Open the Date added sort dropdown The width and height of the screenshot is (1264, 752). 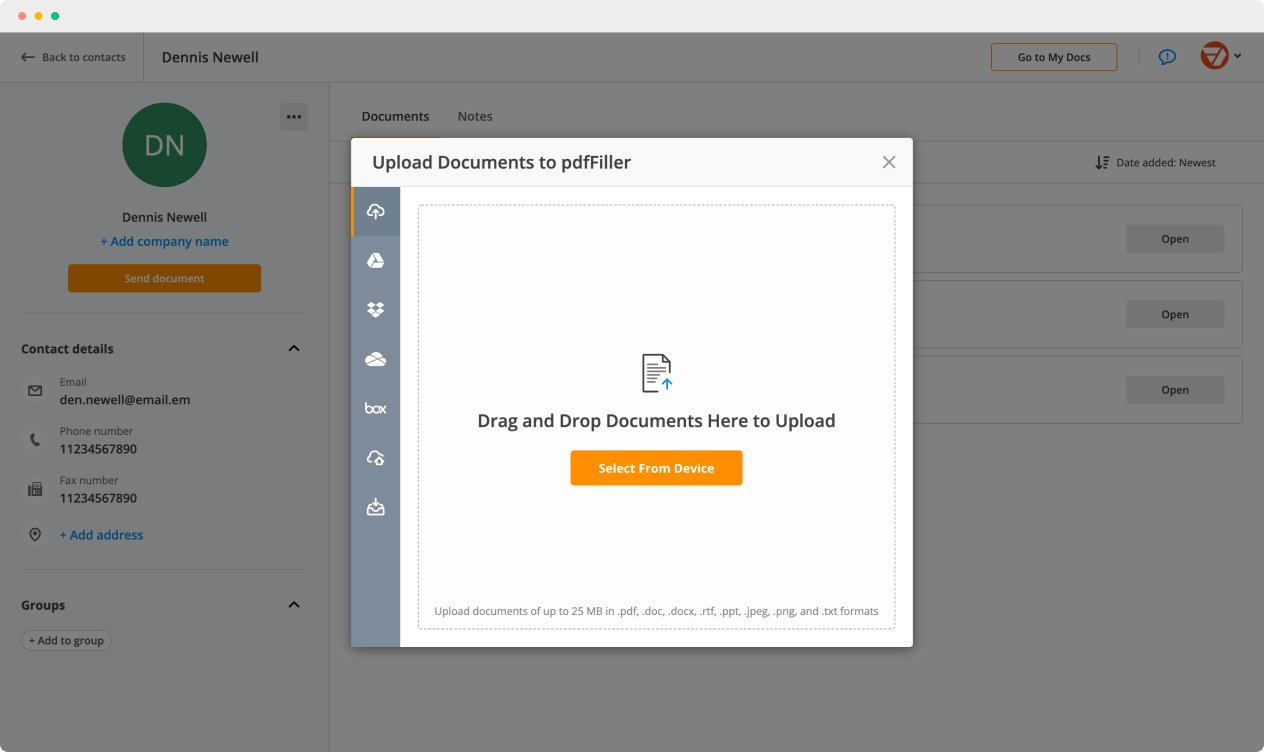1156,162
